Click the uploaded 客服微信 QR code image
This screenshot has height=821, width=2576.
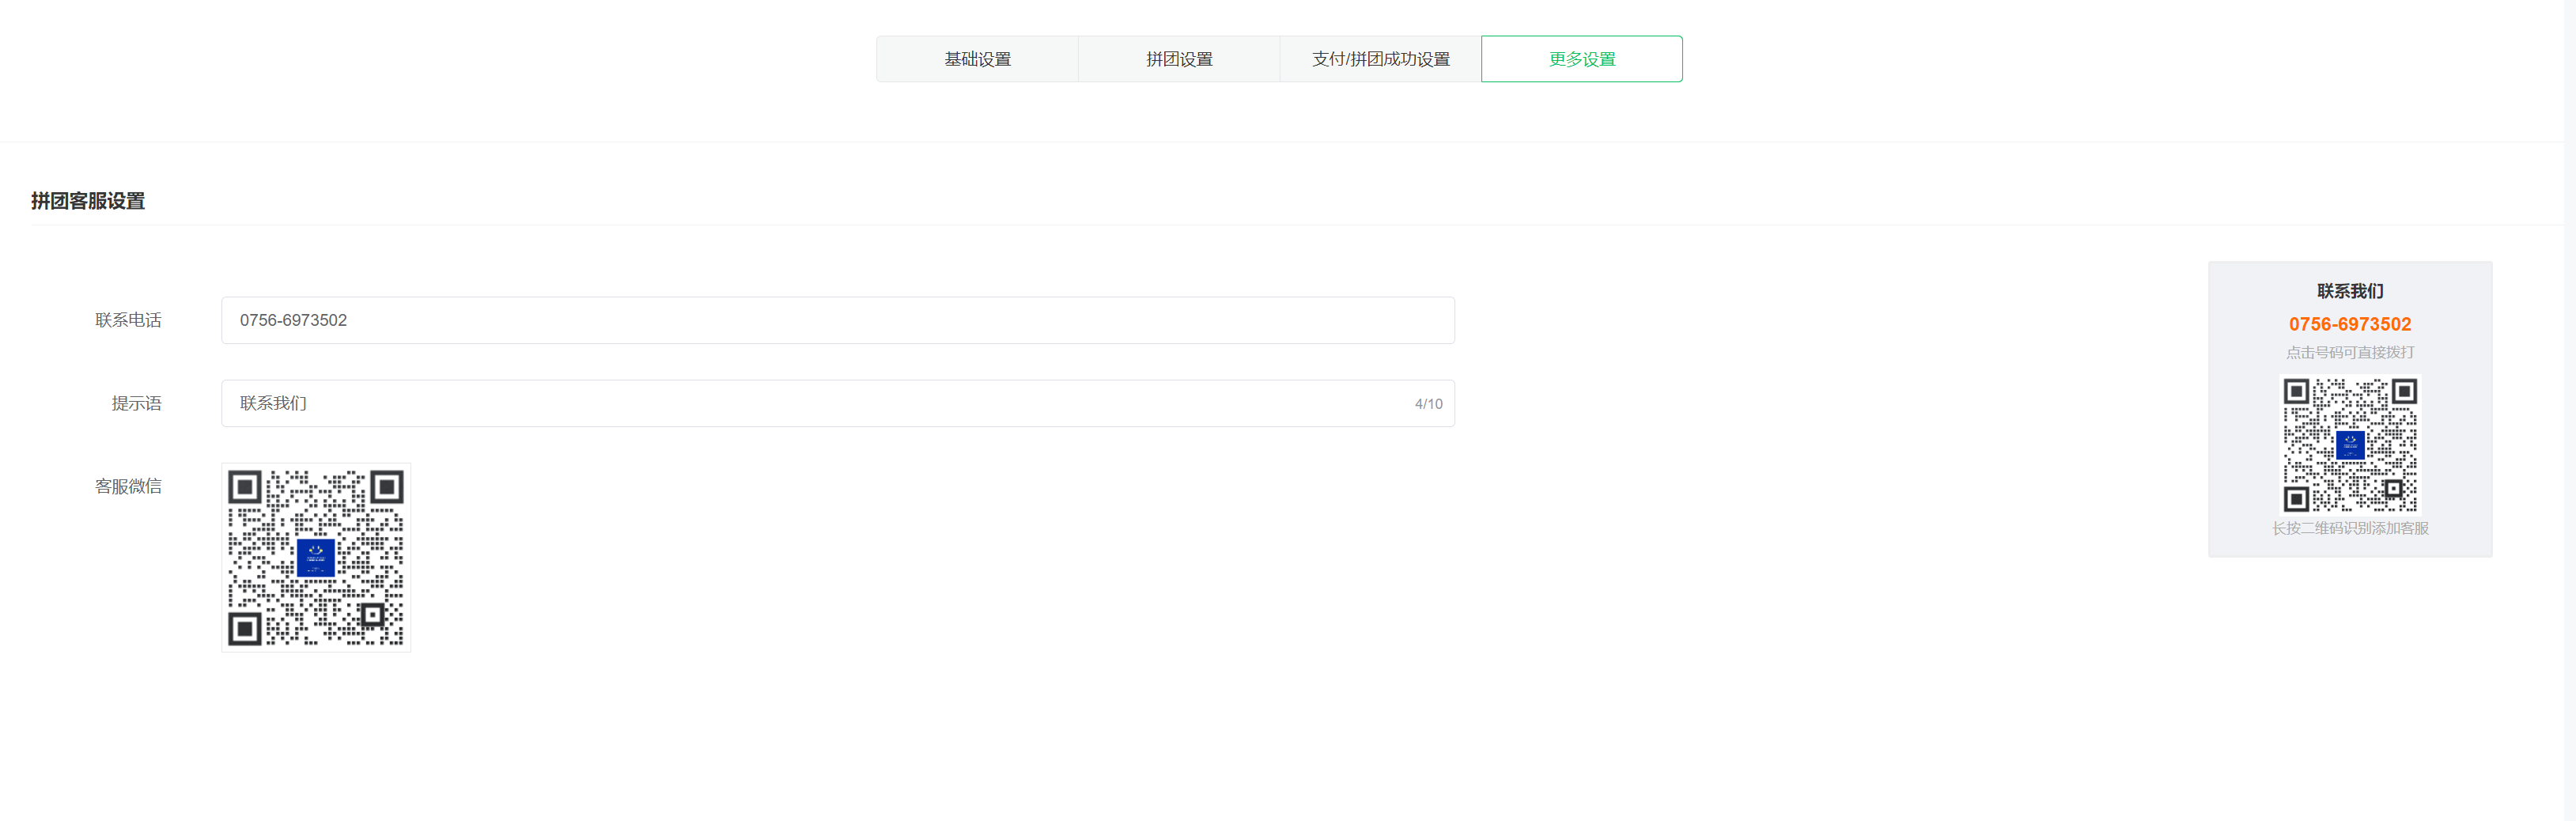[315, 557]
